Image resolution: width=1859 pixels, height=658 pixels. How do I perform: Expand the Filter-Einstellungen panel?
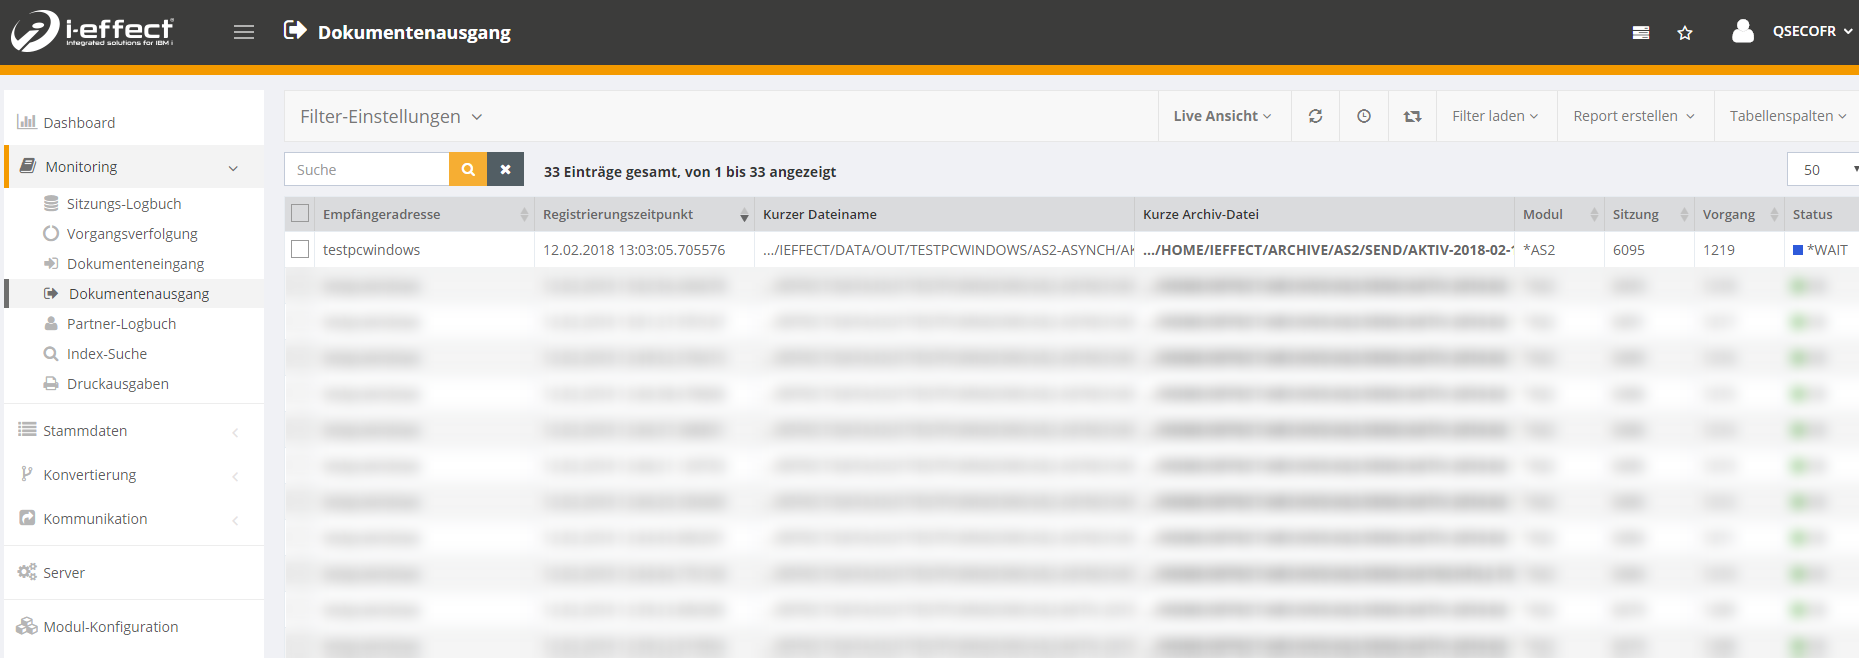click(x=391, y=117)
